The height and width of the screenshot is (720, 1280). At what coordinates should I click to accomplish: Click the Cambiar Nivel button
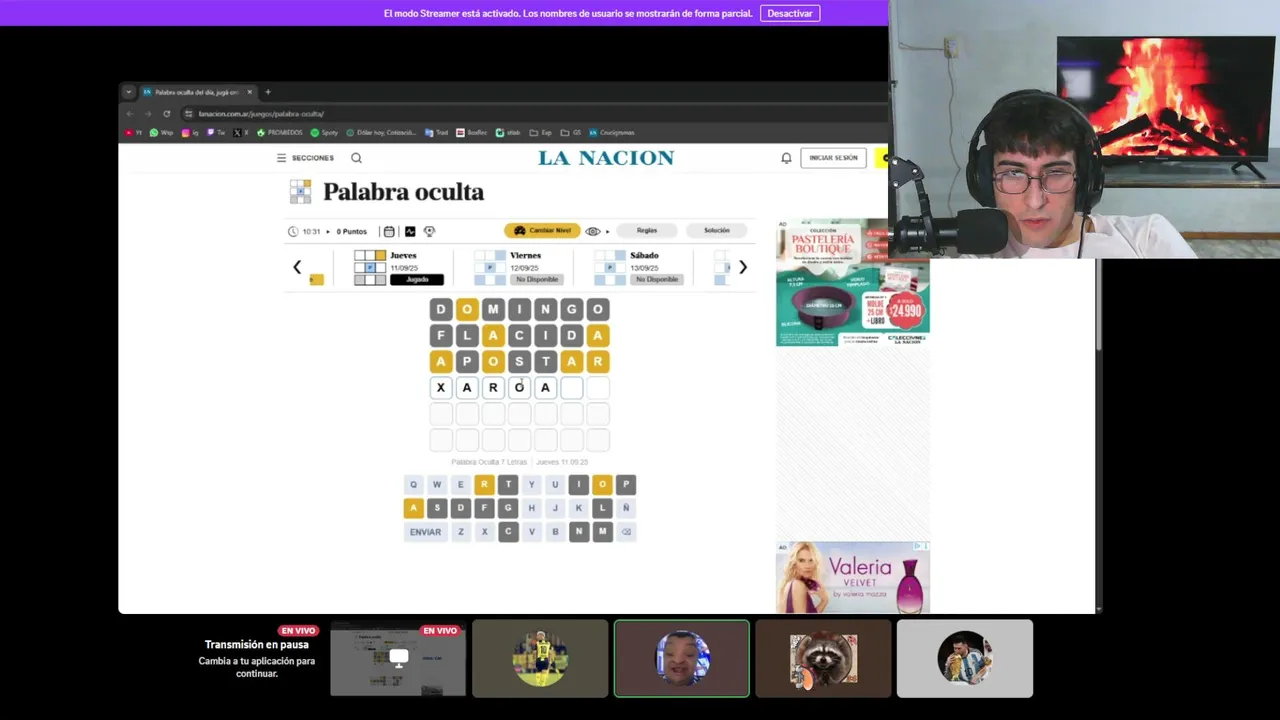542,231
